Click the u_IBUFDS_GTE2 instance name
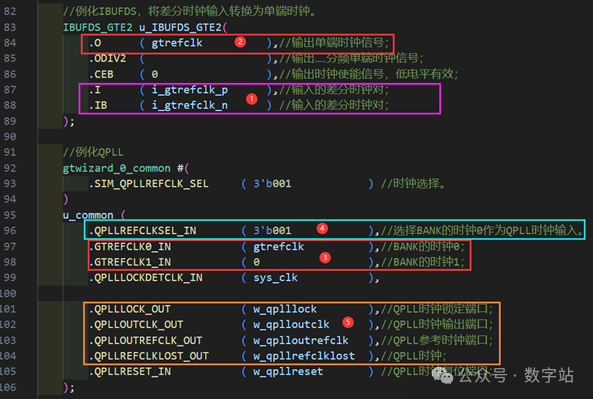Image resolution: width=593 pixels, height=399 pixels. [x=181, y=27]
